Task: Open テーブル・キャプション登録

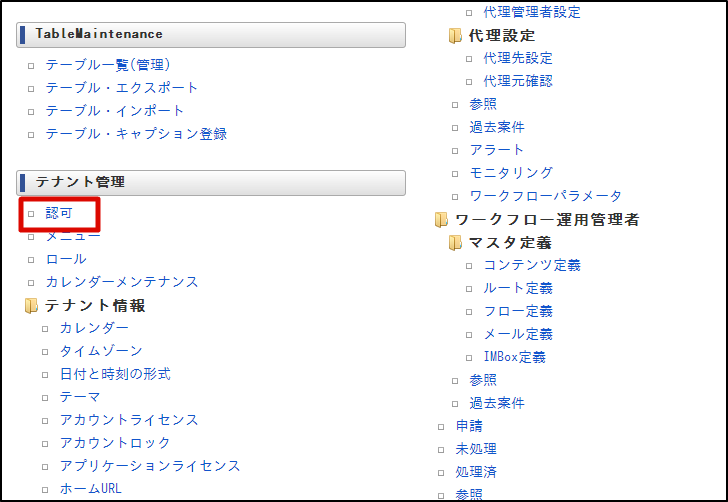Action: 136,134
